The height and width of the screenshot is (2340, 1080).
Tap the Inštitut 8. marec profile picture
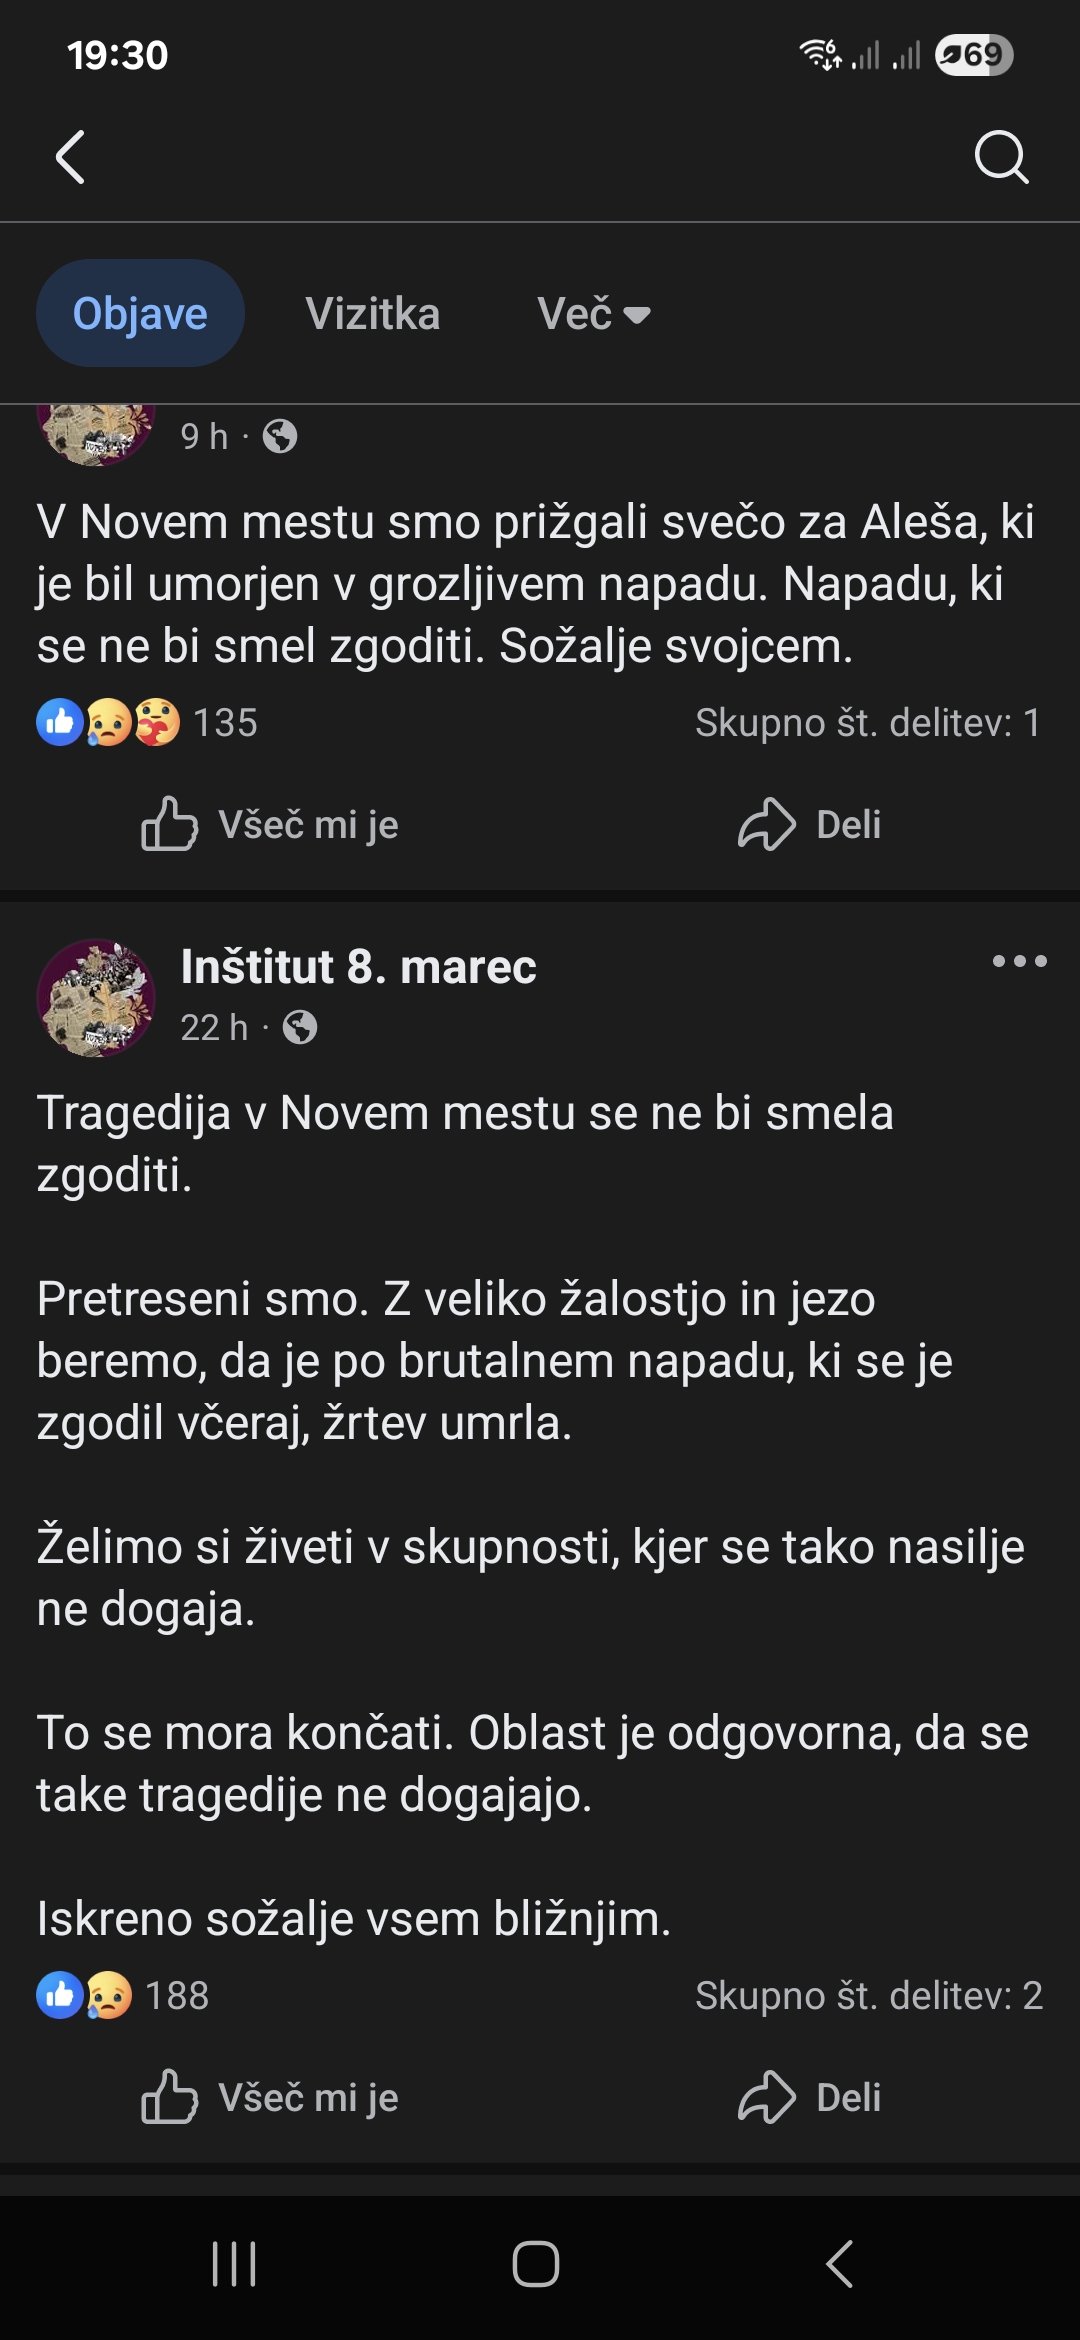coord(96,997)
